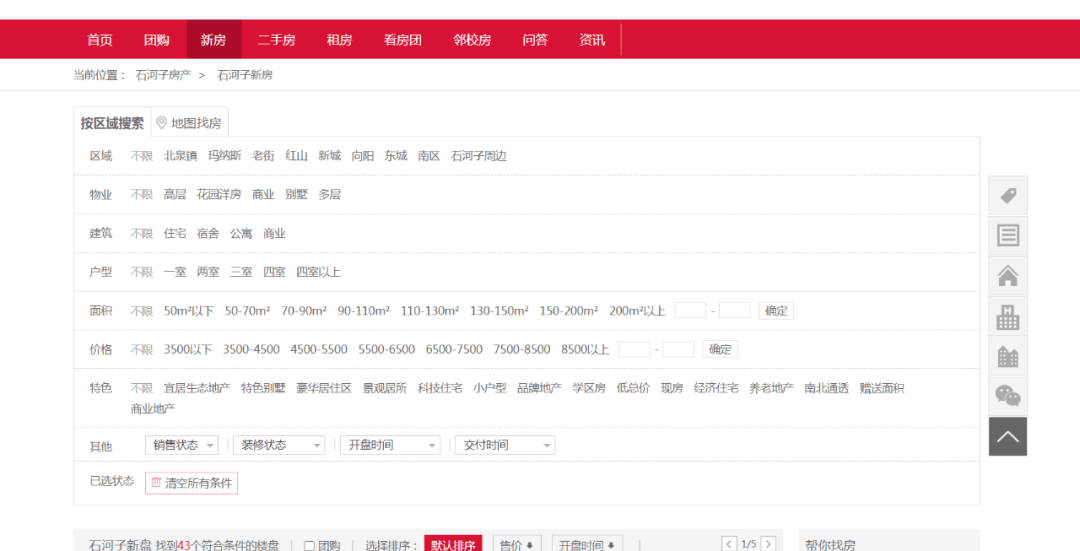The height and width of the screenshot is (551, 1080).
Task: Filter region by 北泉镇
Action: pos(180,156)
